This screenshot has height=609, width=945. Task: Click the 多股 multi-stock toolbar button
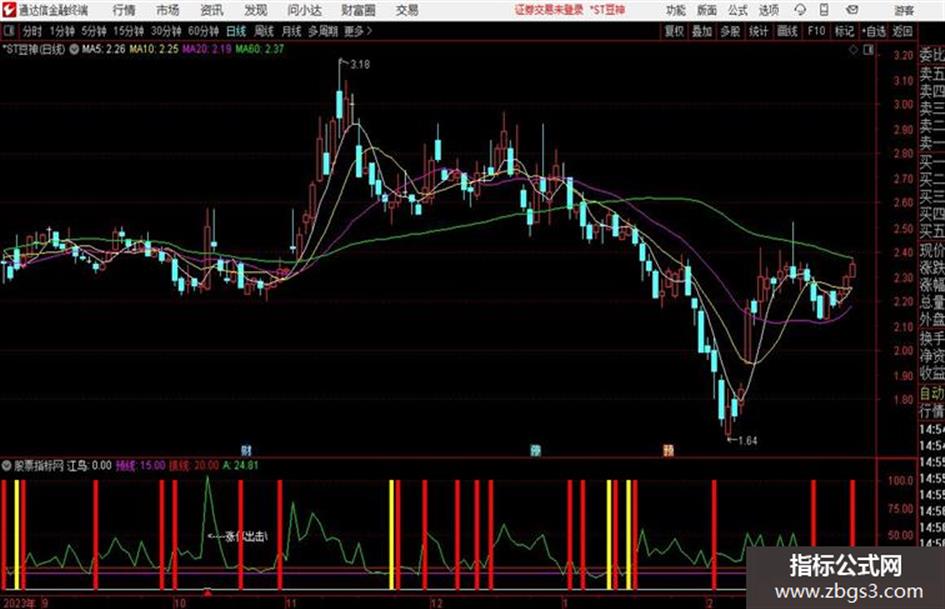(730, 31)
